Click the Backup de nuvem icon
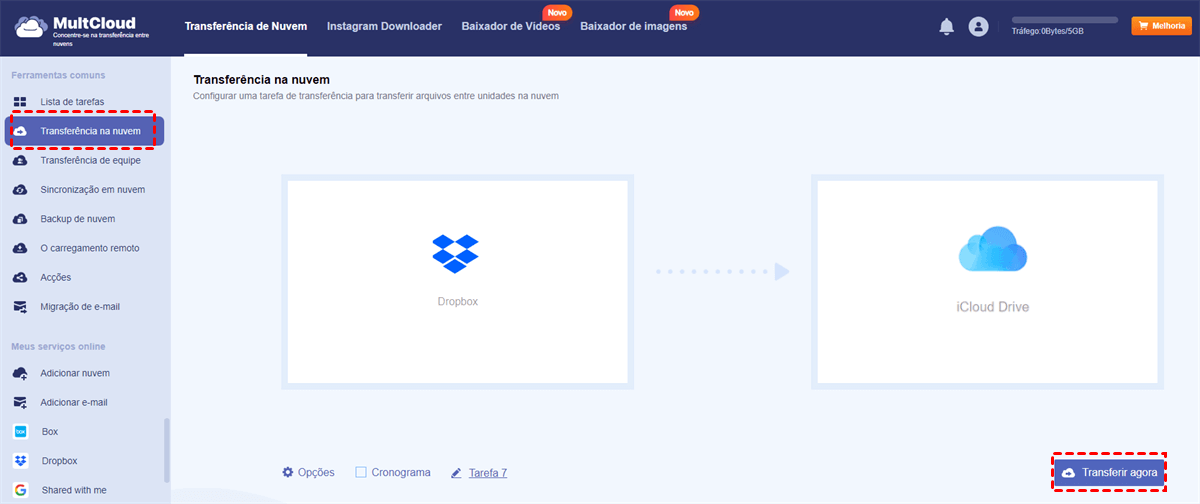Viewport: 1200px width, 504px height. (x=20, y=219)
